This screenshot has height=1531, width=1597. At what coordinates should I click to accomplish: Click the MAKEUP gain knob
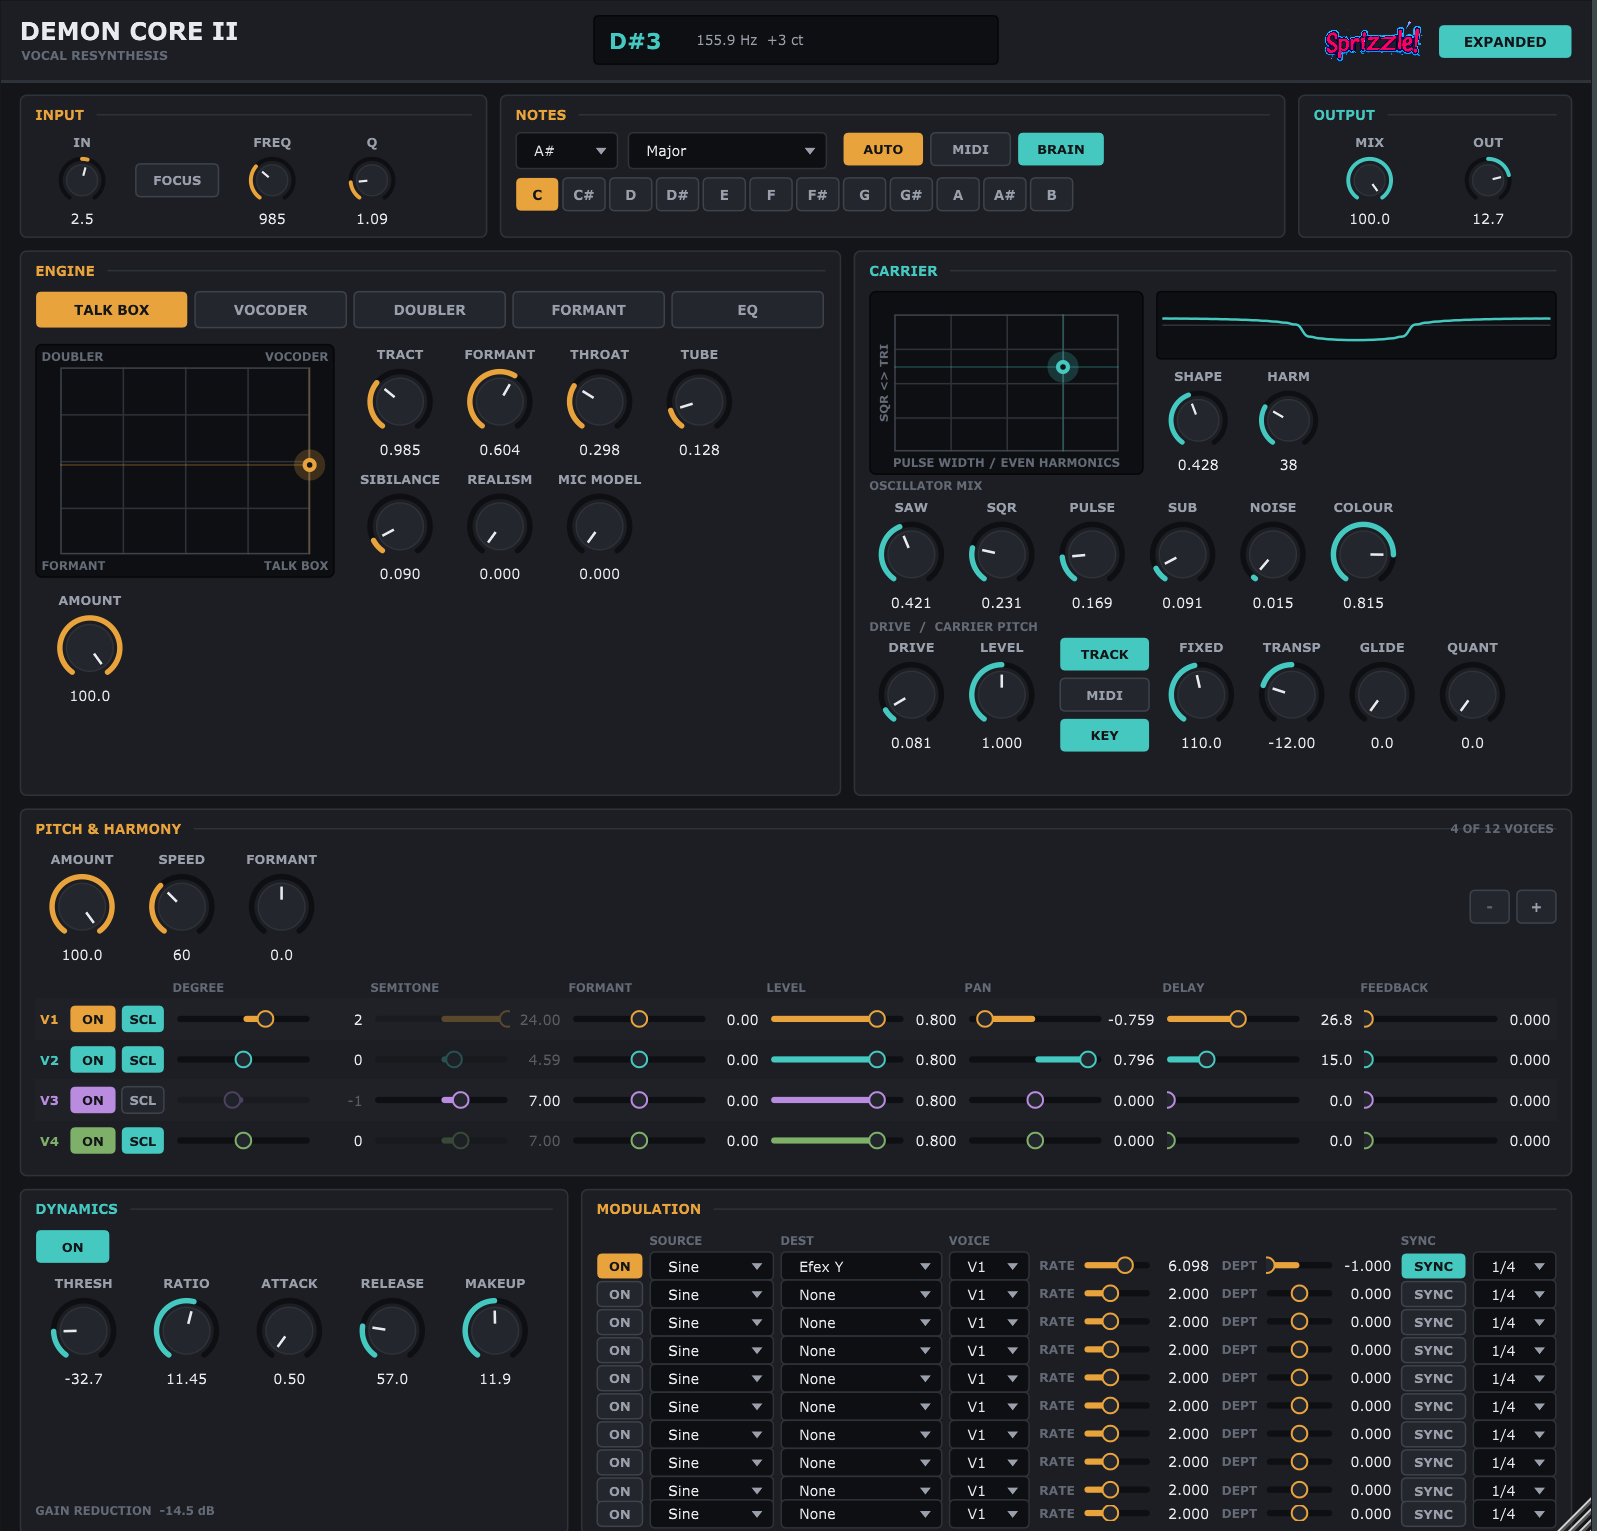pos(495,1331)
